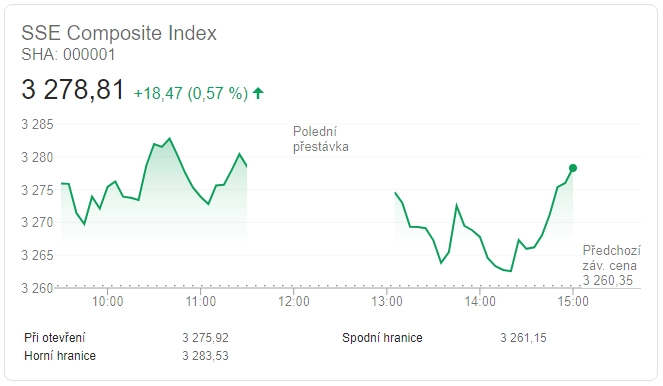The width and height of the screenshot is (663, 386).
Task: Click the Horní hranice value 3 283,53
Action: (x=205, y=356)
